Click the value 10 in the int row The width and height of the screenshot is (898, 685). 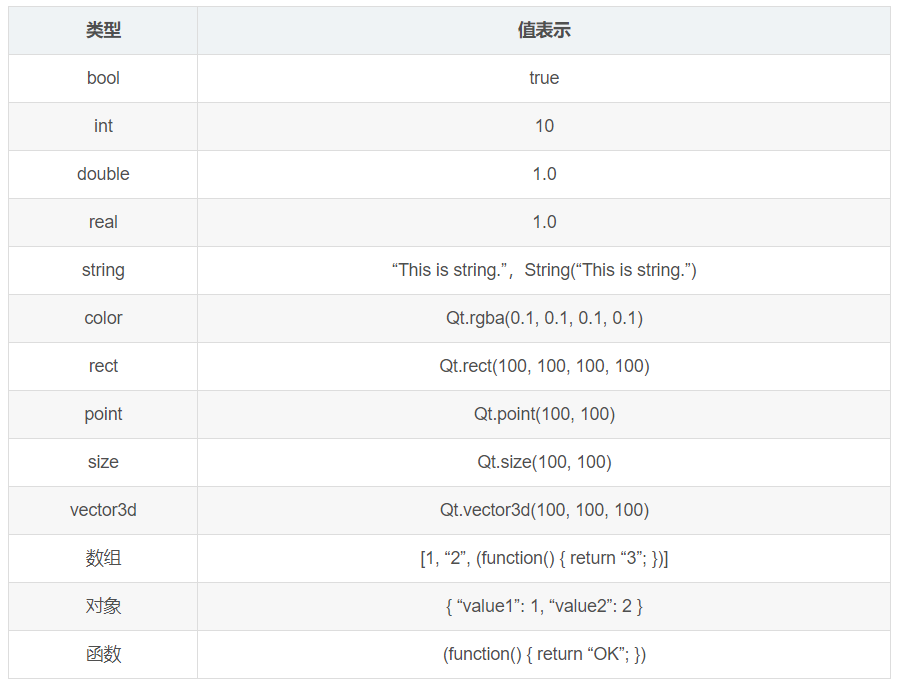(x=544, y=126)
